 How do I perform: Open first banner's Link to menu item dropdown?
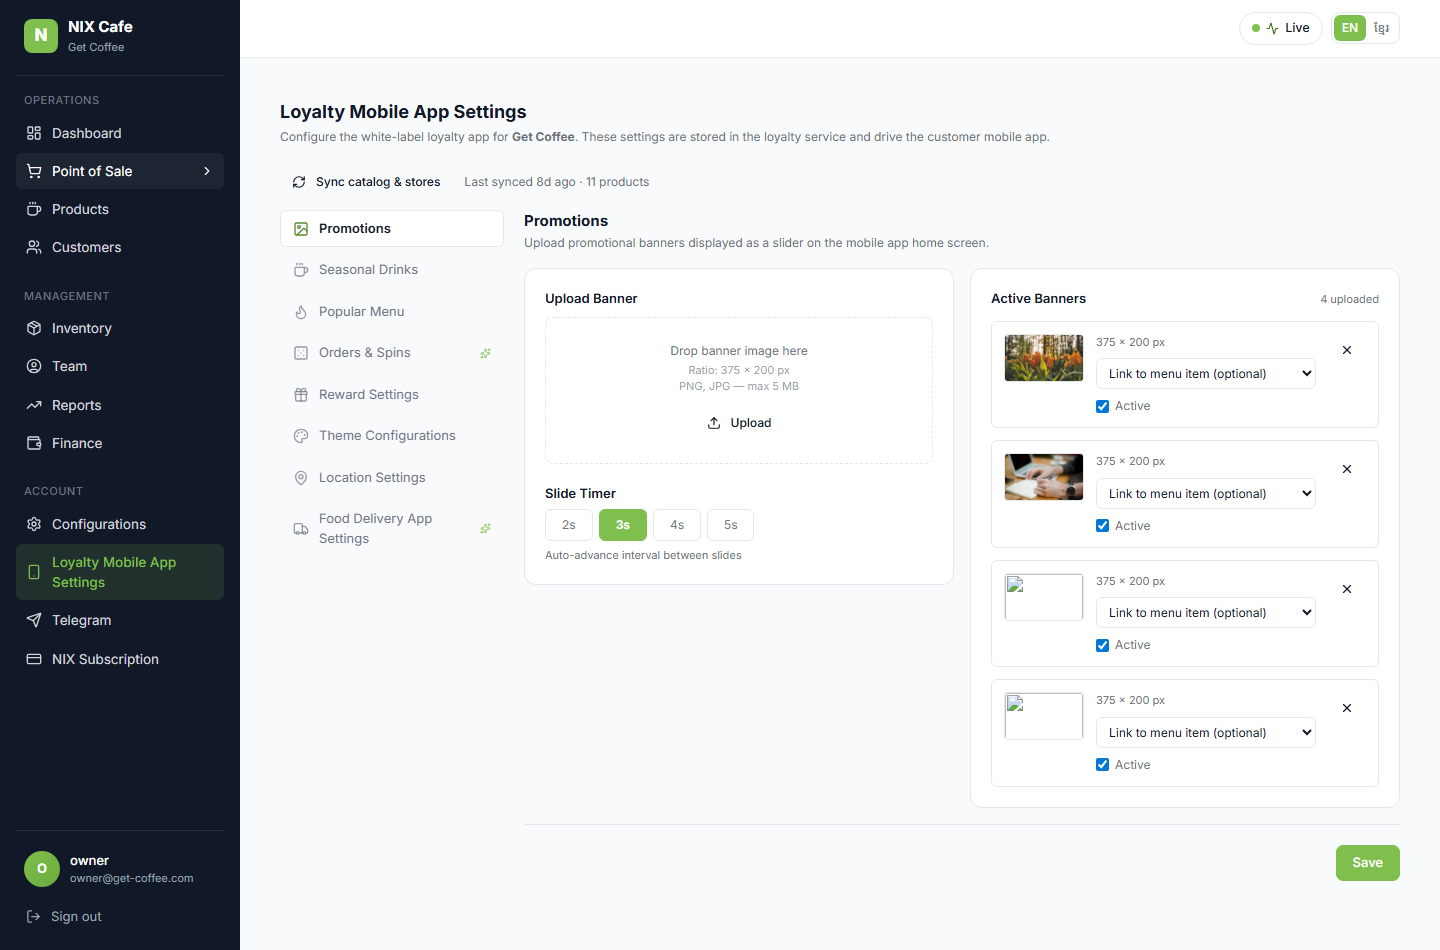1206,374
